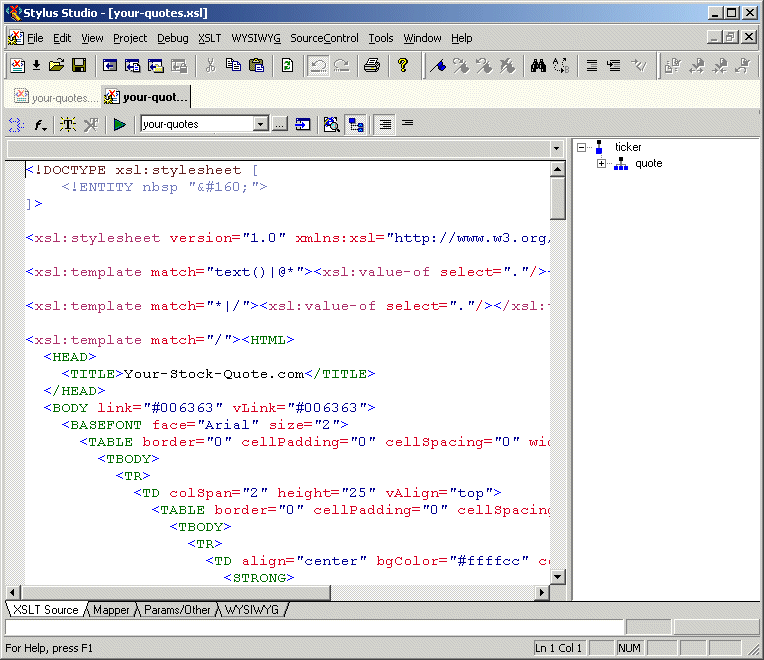
Task: Click the Find binoculars icon
Action: coord(537,66)
